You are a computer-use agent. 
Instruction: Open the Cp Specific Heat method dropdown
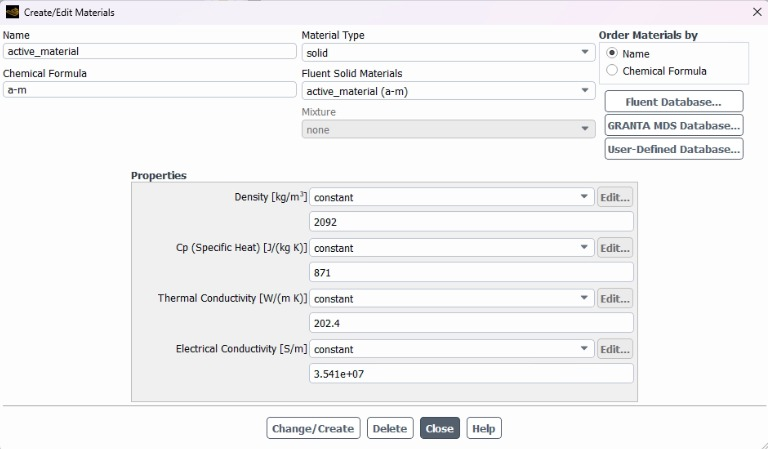coord(452,247)
